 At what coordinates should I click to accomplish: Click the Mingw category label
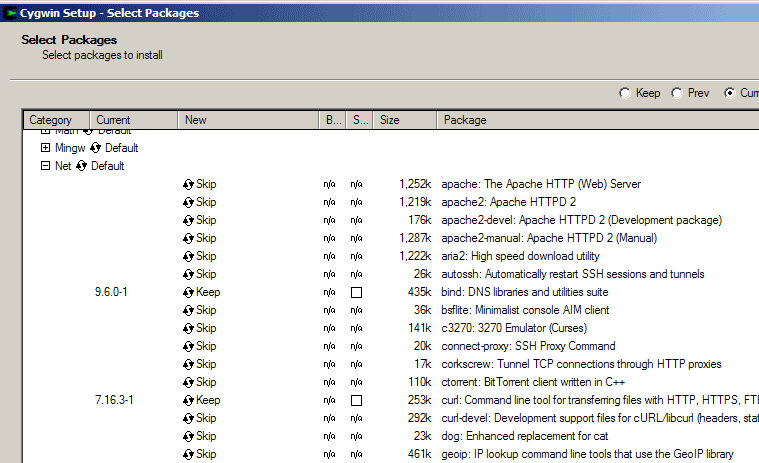point(70,148)
